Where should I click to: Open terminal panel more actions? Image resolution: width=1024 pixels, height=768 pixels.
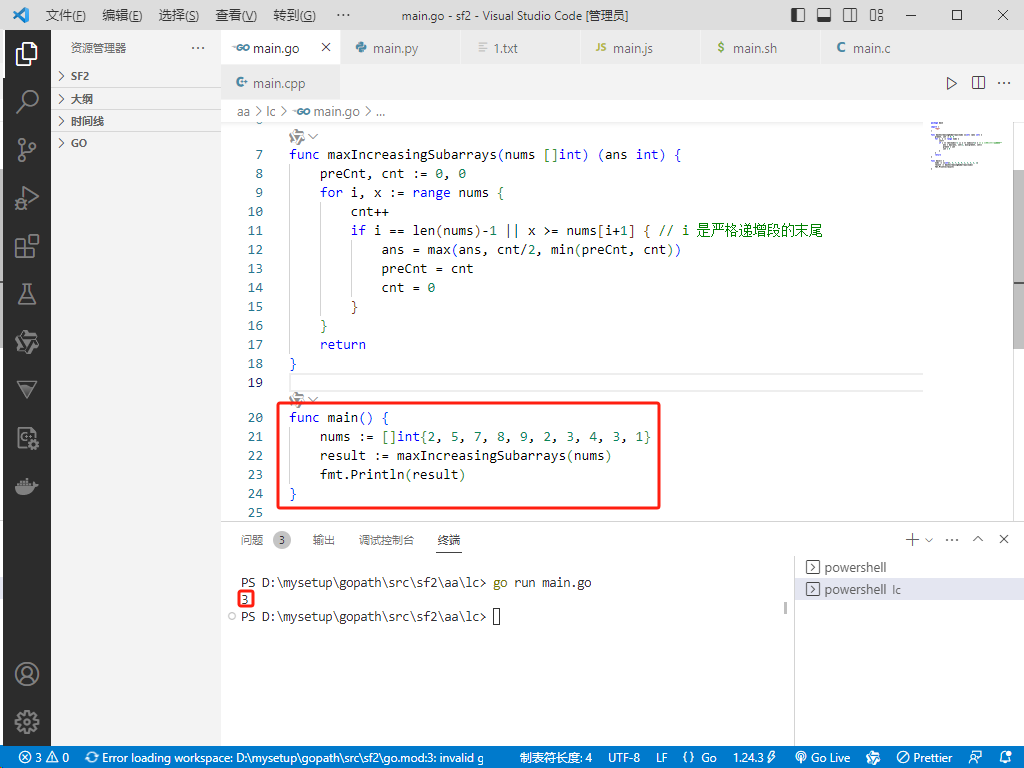pyautogui.click(x=952, y=539)
